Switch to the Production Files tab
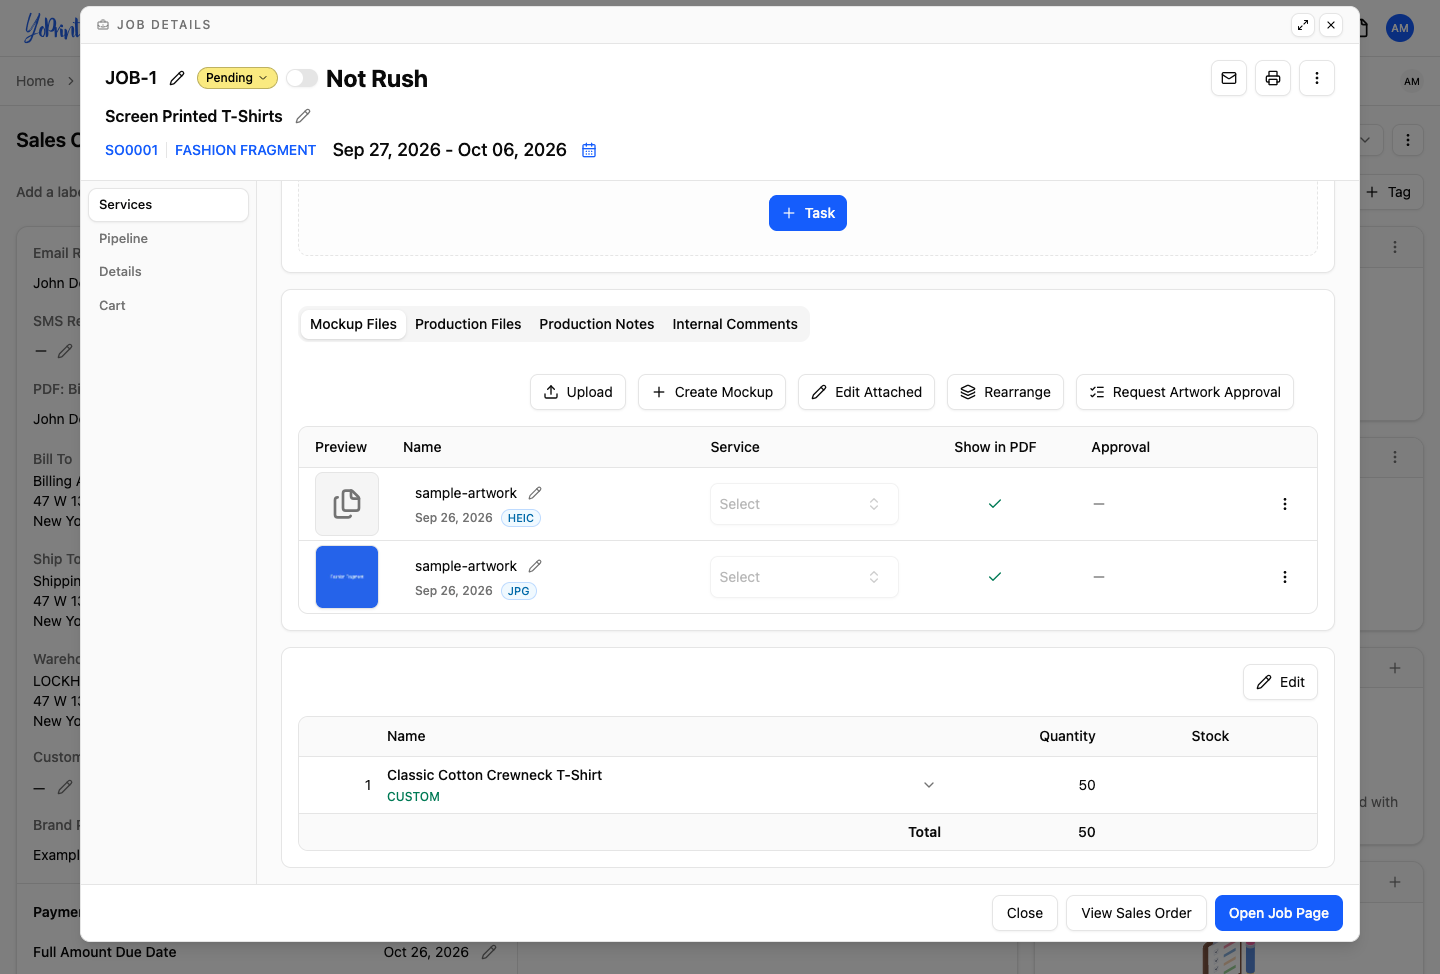1440x974 pixels. coord(468,324)
